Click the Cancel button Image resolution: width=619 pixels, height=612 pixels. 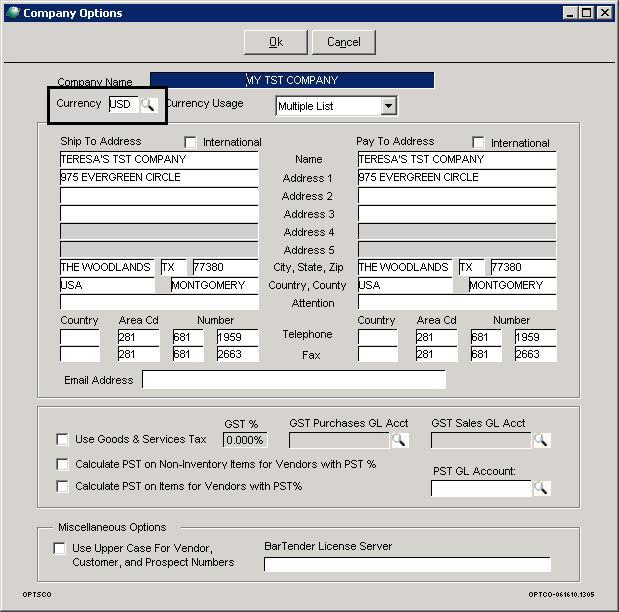click(343, 42)
